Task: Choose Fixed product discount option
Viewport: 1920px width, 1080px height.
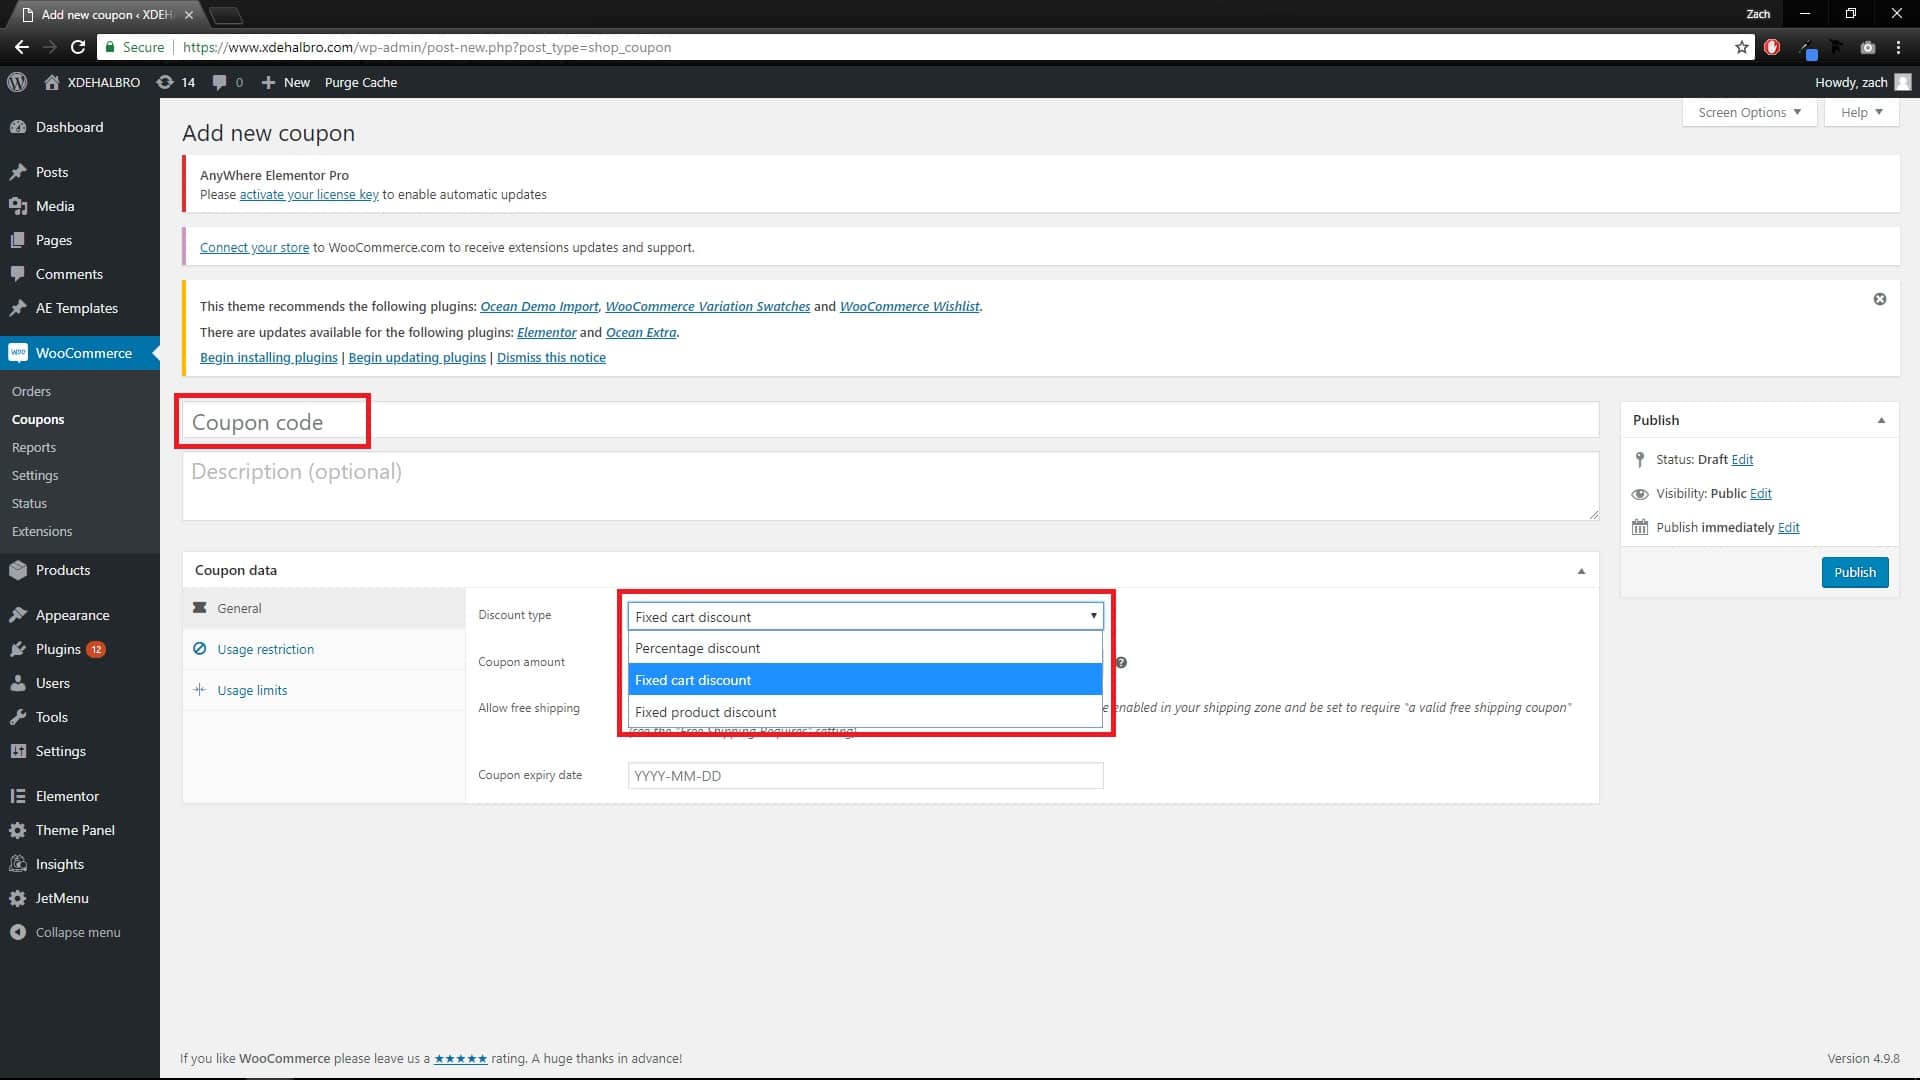Action: pyautogui.click(x=865, y=712)
